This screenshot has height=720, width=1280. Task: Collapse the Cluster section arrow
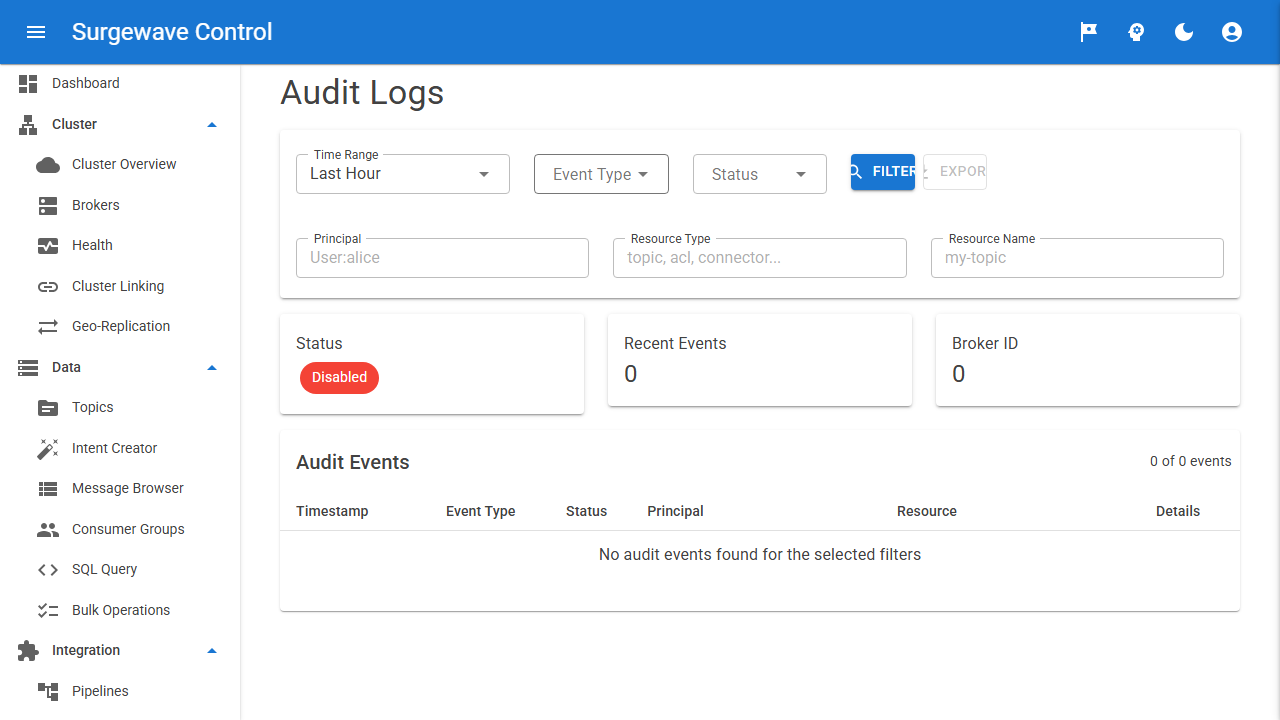pyautogui.click(x=212, y=125)
